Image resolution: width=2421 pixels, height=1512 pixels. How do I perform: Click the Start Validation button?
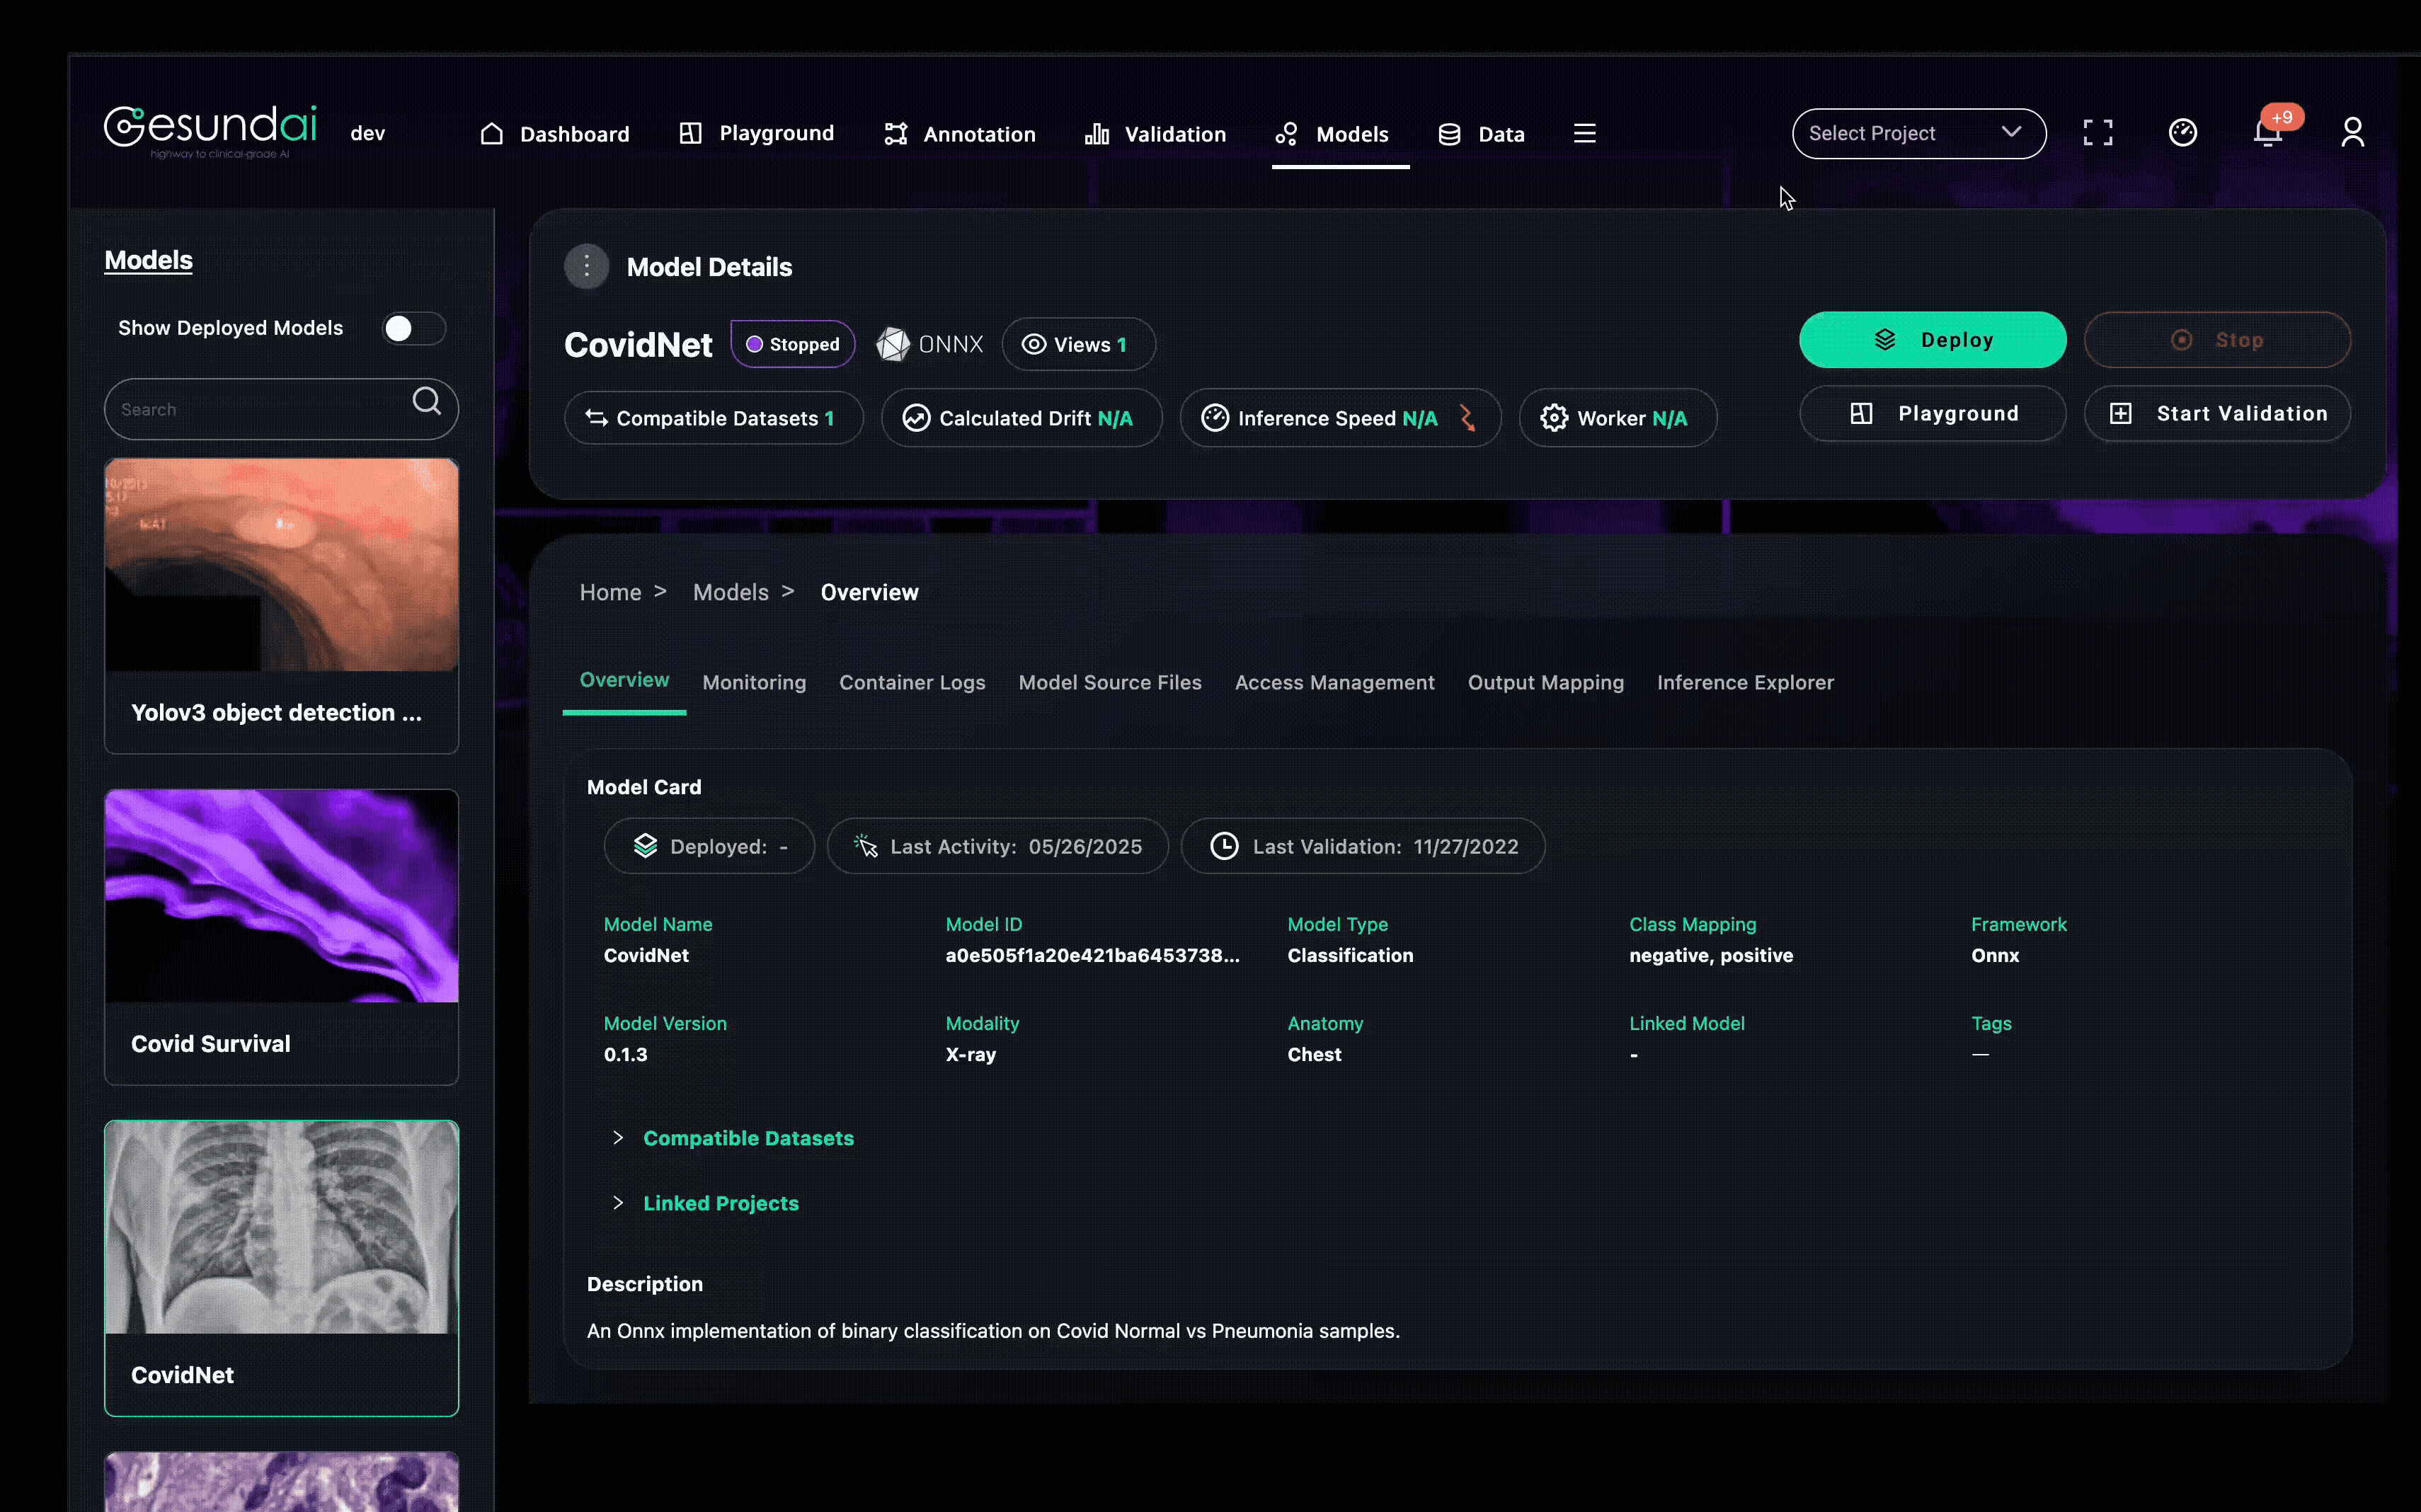pyautogui.click(x=2216, y=413)
